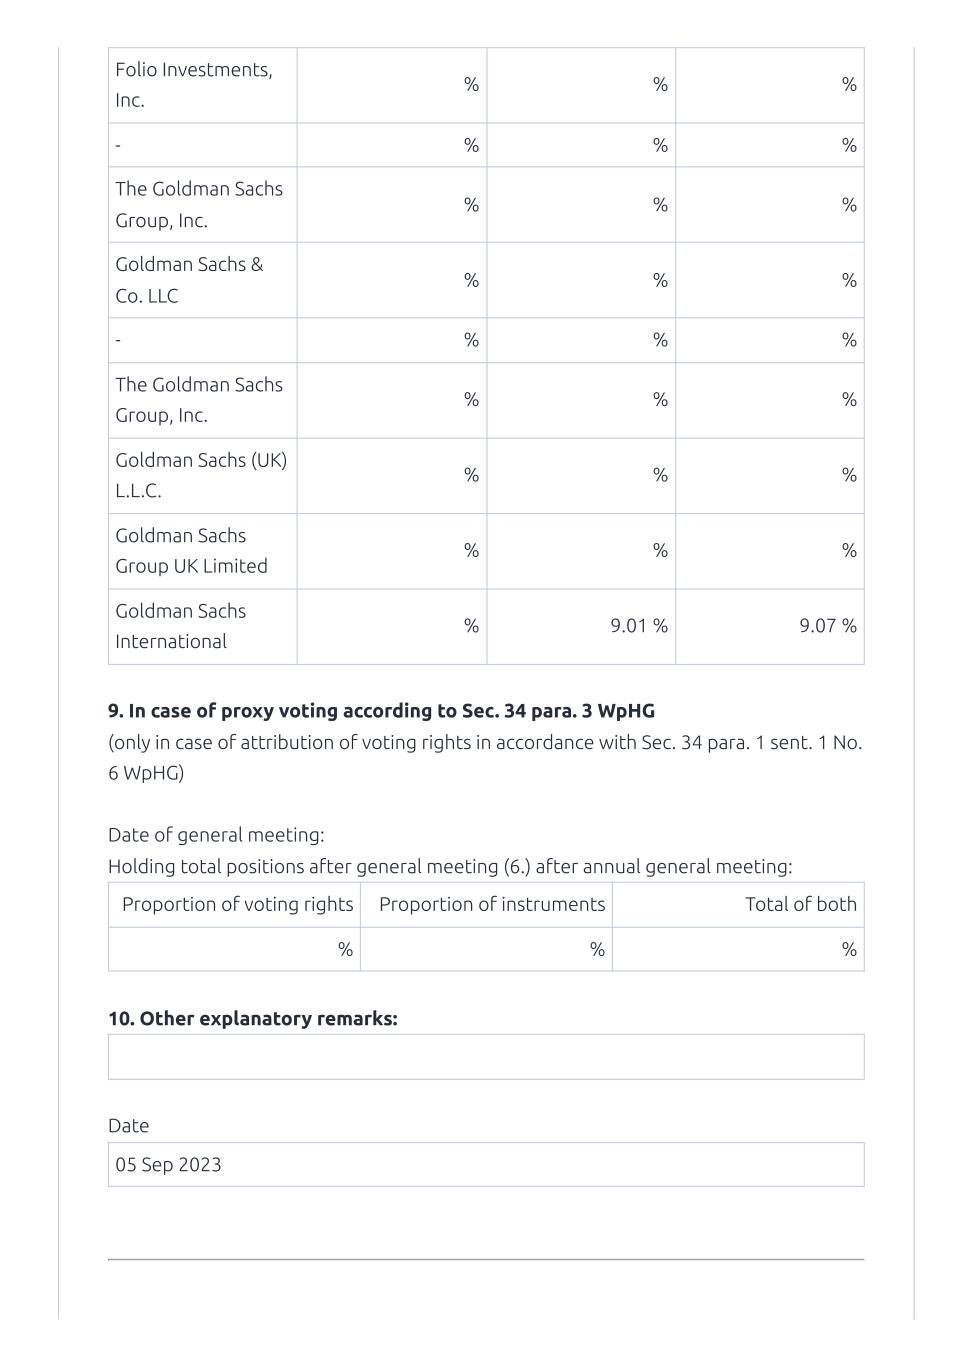Screen dimensions: 965x1365
Task: Click the empty cell under Total of both
Action: [739, 949]
